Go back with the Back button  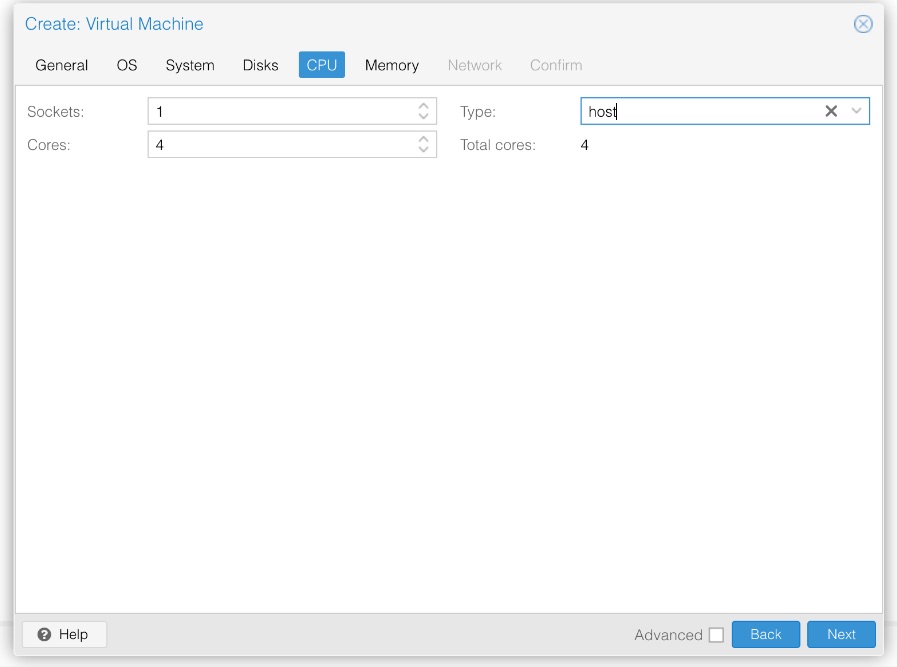pyautogui.click(x=765, y=634)
